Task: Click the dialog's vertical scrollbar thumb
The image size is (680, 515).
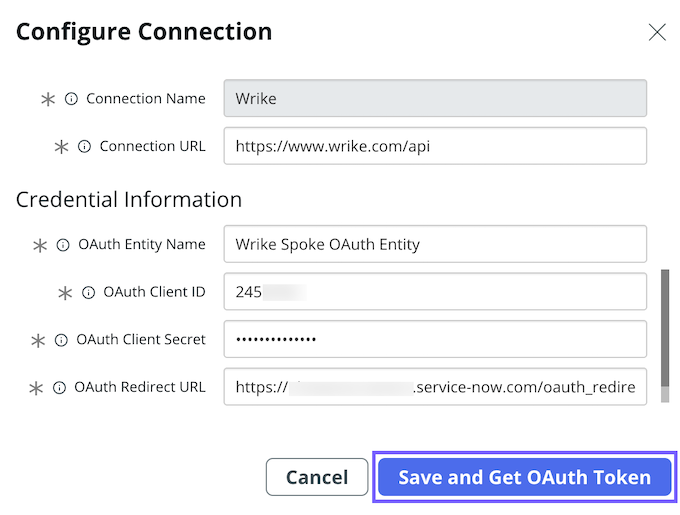Action: point(665,328)
